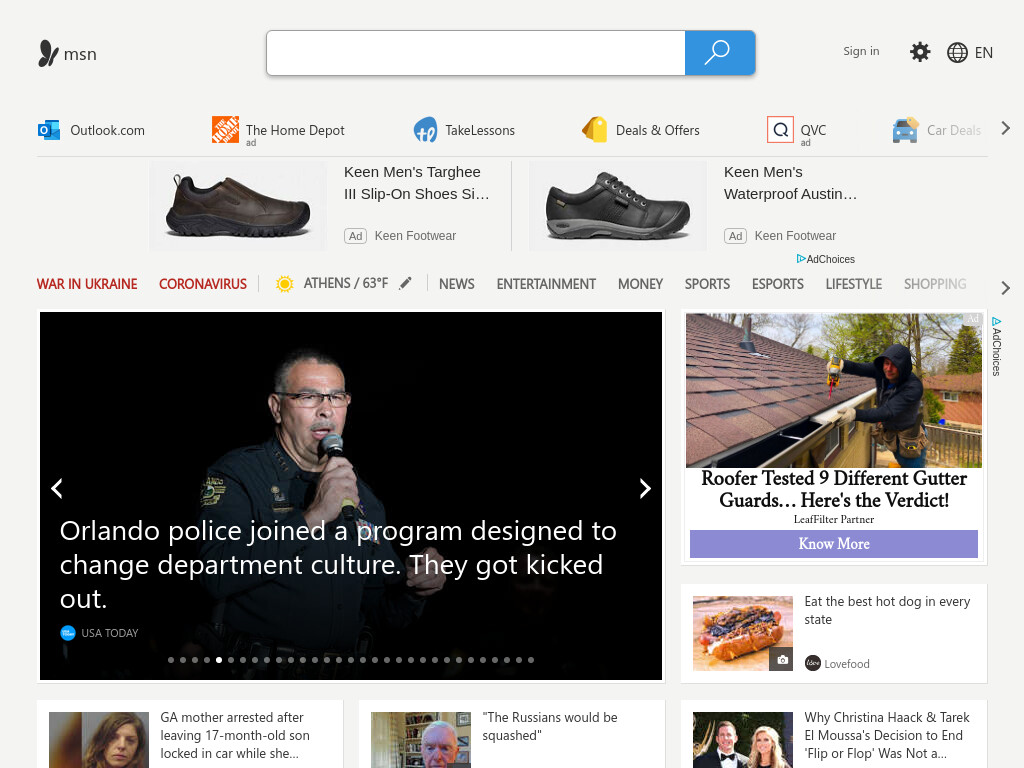This screenshot has width=1024, height=768.
Task: Click the globe language icon
Action: click(x=957, y=53)
